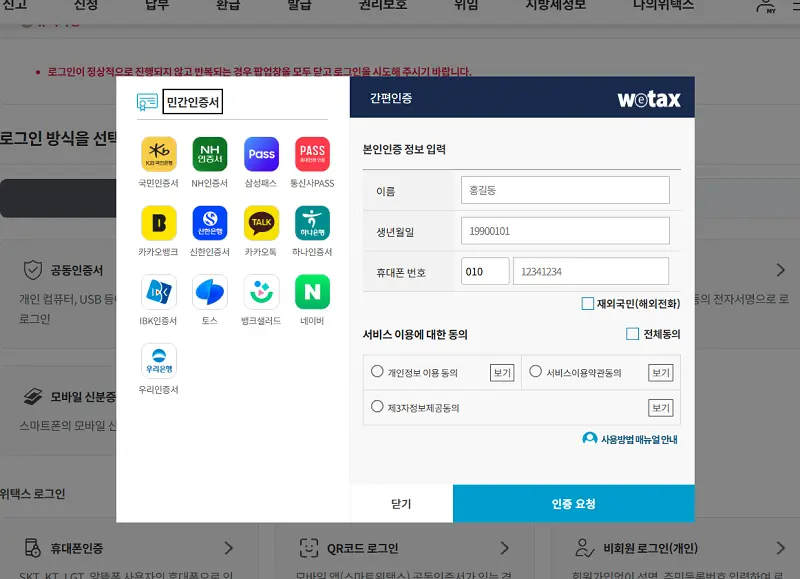Choose the 네이버 green N icon
Screen dimensions: 800x579
[x=312, y=292]
